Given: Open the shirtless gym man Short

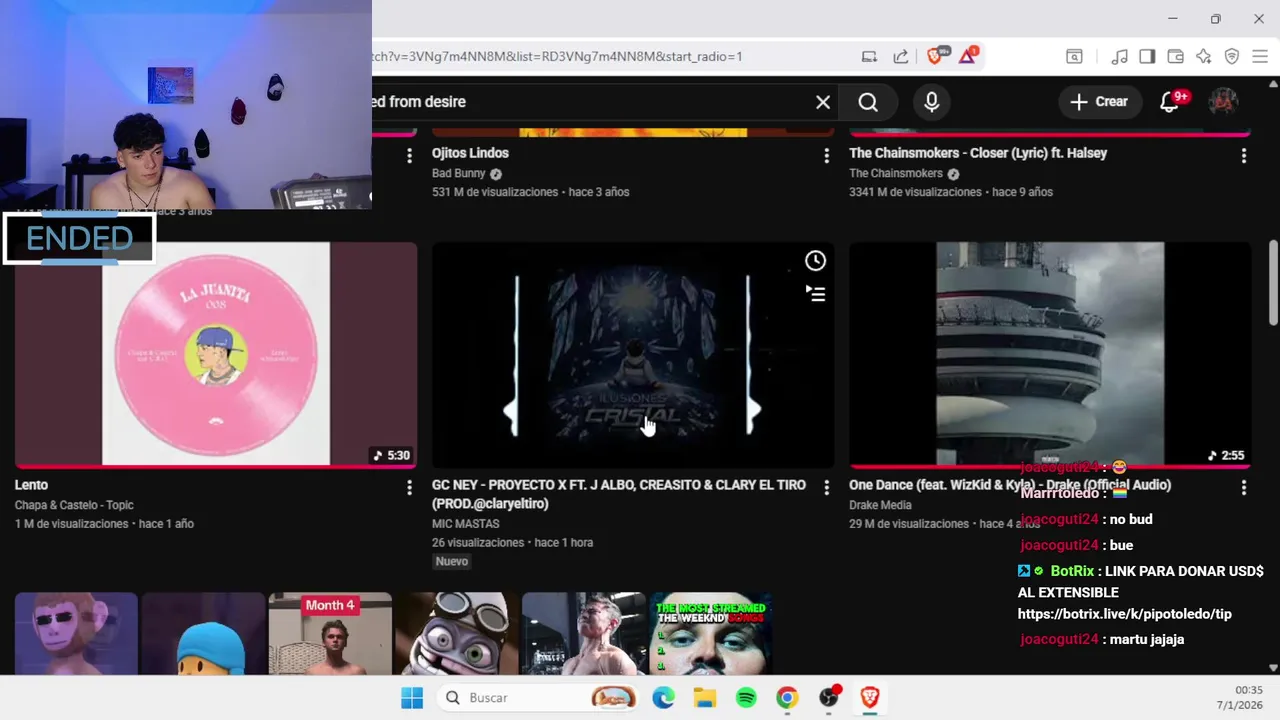Looking at the screenshot, I should click(584, 634).
